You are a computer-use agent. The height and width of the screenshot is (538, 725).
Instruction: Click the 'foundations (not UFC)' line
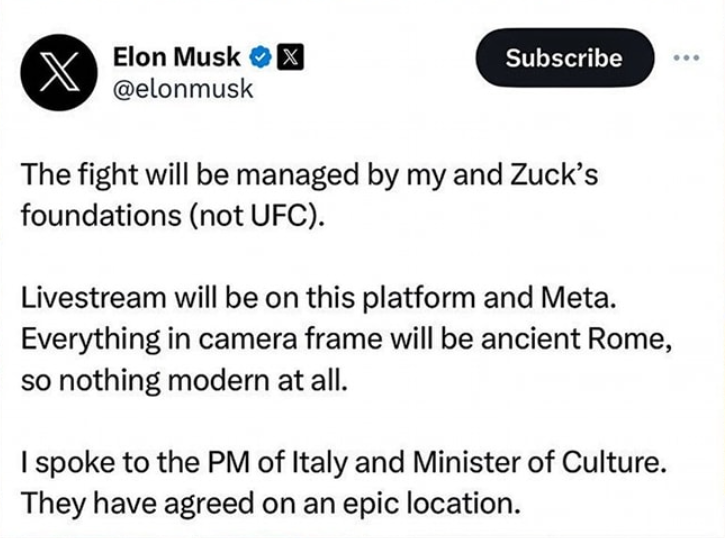(172, 215)
